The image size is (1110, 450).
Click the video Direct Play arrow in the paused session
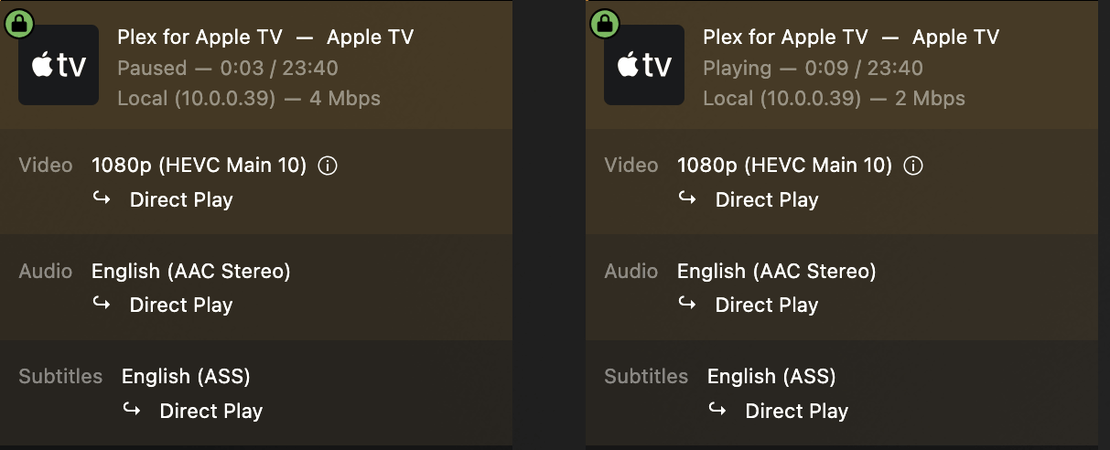coord(102,198)
